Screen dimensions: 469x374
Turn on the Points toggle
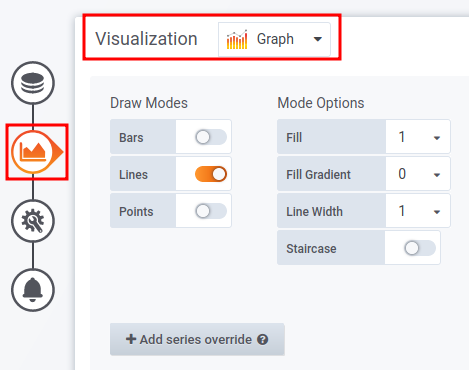tap(211, 211)
